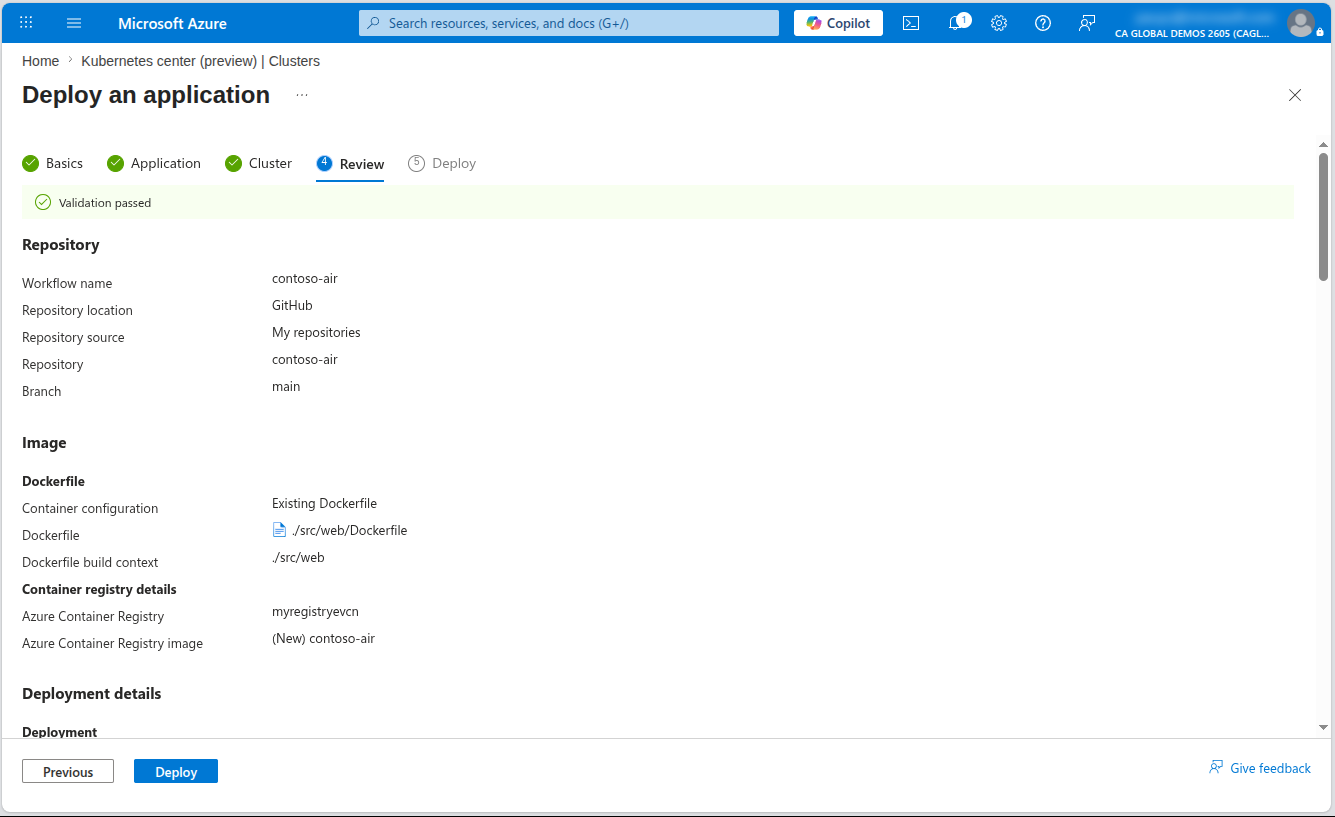Open the Azure apps grid launcher
Image resolution: width=1335 pixels, height=817 pixels.
point(27,23)
